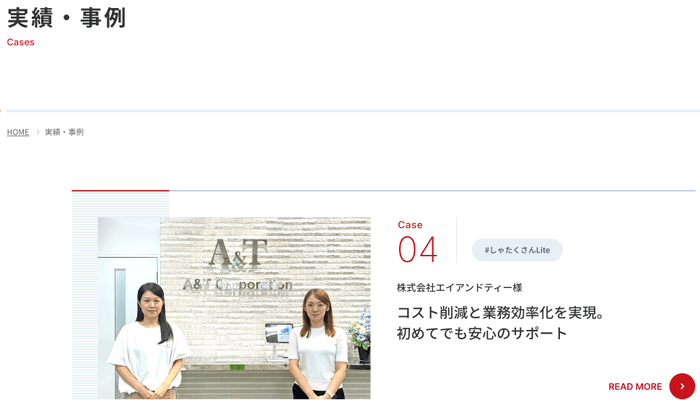Click the コスト削減と業務効率化を実現 headline
This screenshot has height=400, width=700.
[x=501, y=312]
